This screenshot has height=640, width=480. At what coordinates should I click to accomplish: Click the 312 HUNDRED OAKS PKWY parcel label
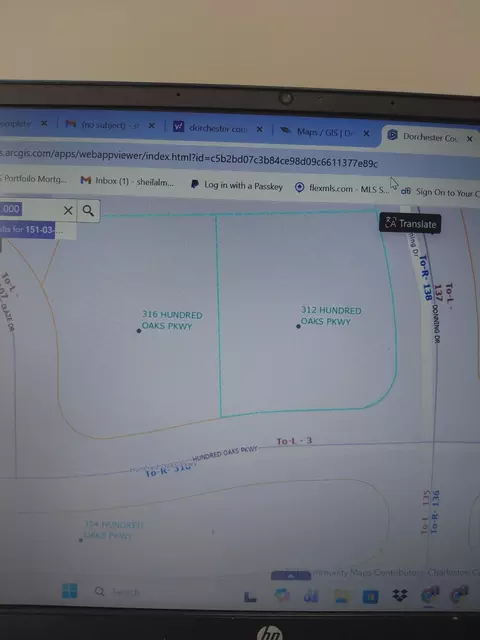click(331, 316)
